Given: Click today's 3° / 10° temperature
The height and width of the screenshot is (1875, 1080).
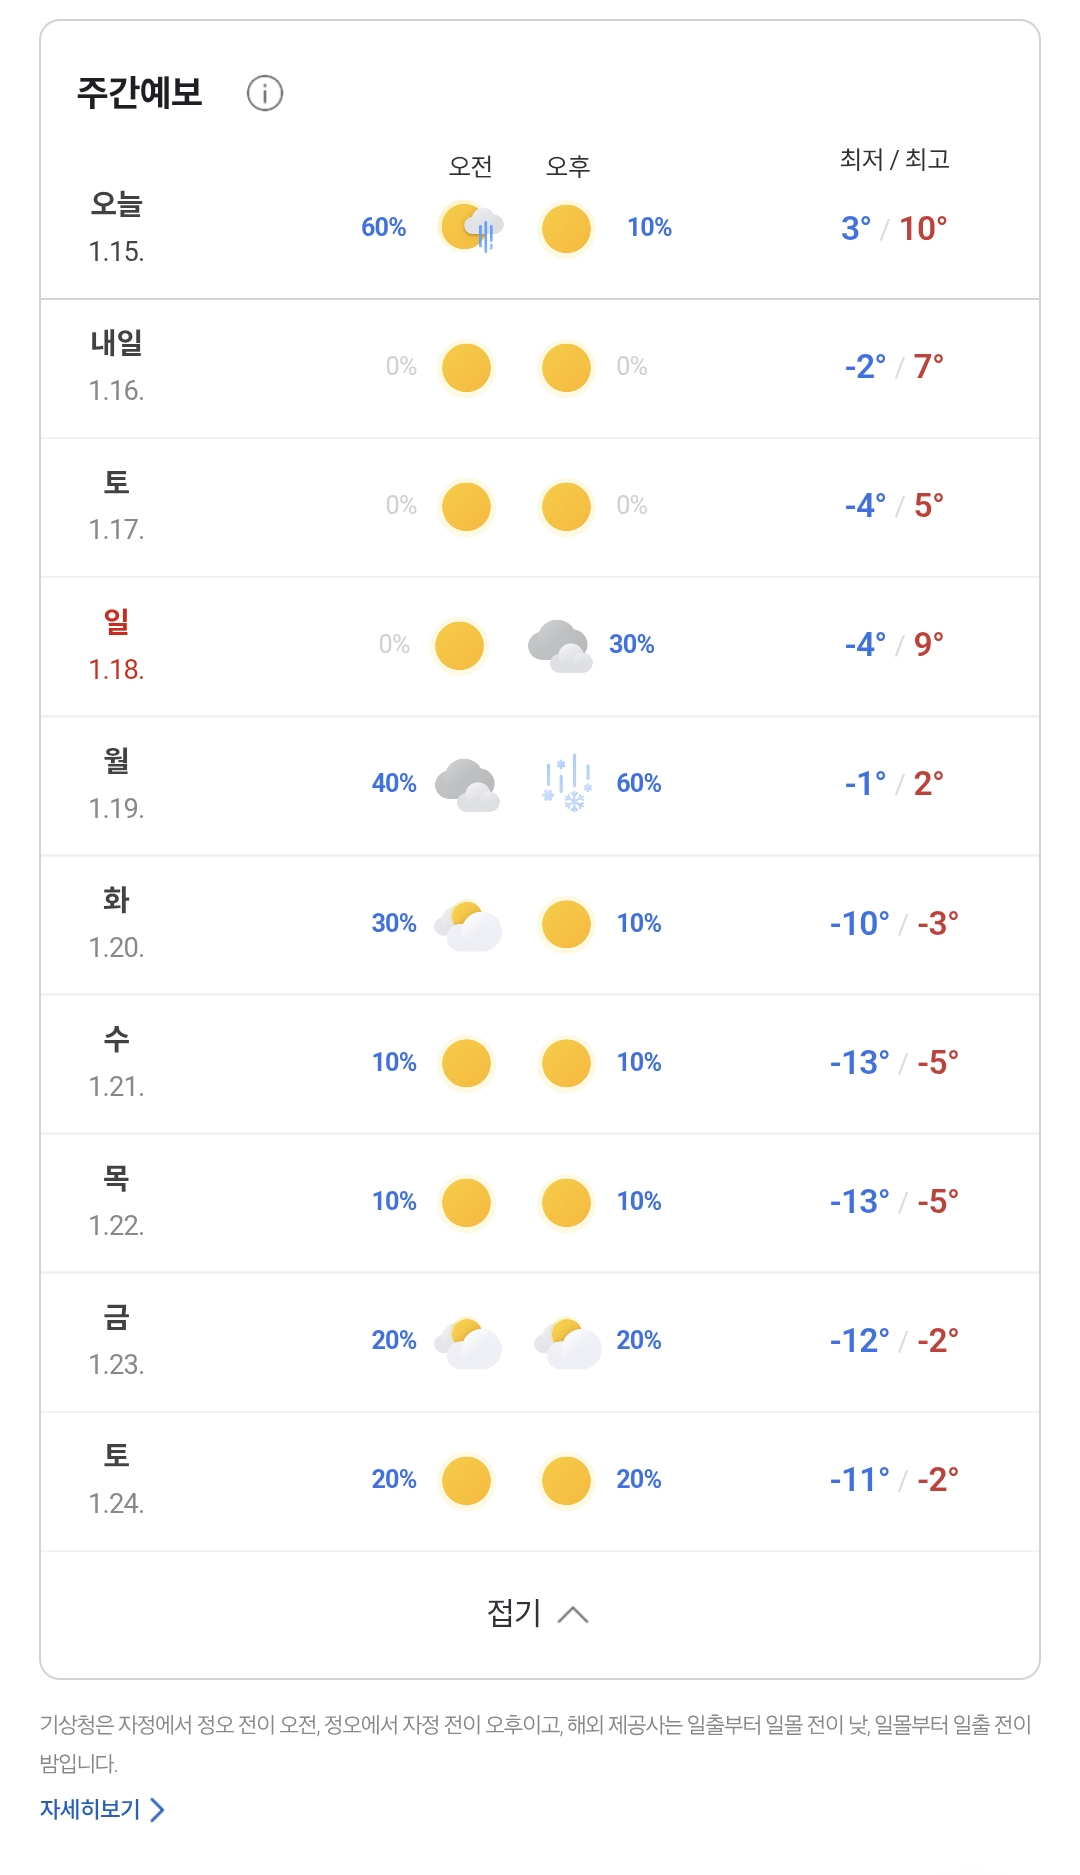Looking at the screenshot, I should pos(893,228).
